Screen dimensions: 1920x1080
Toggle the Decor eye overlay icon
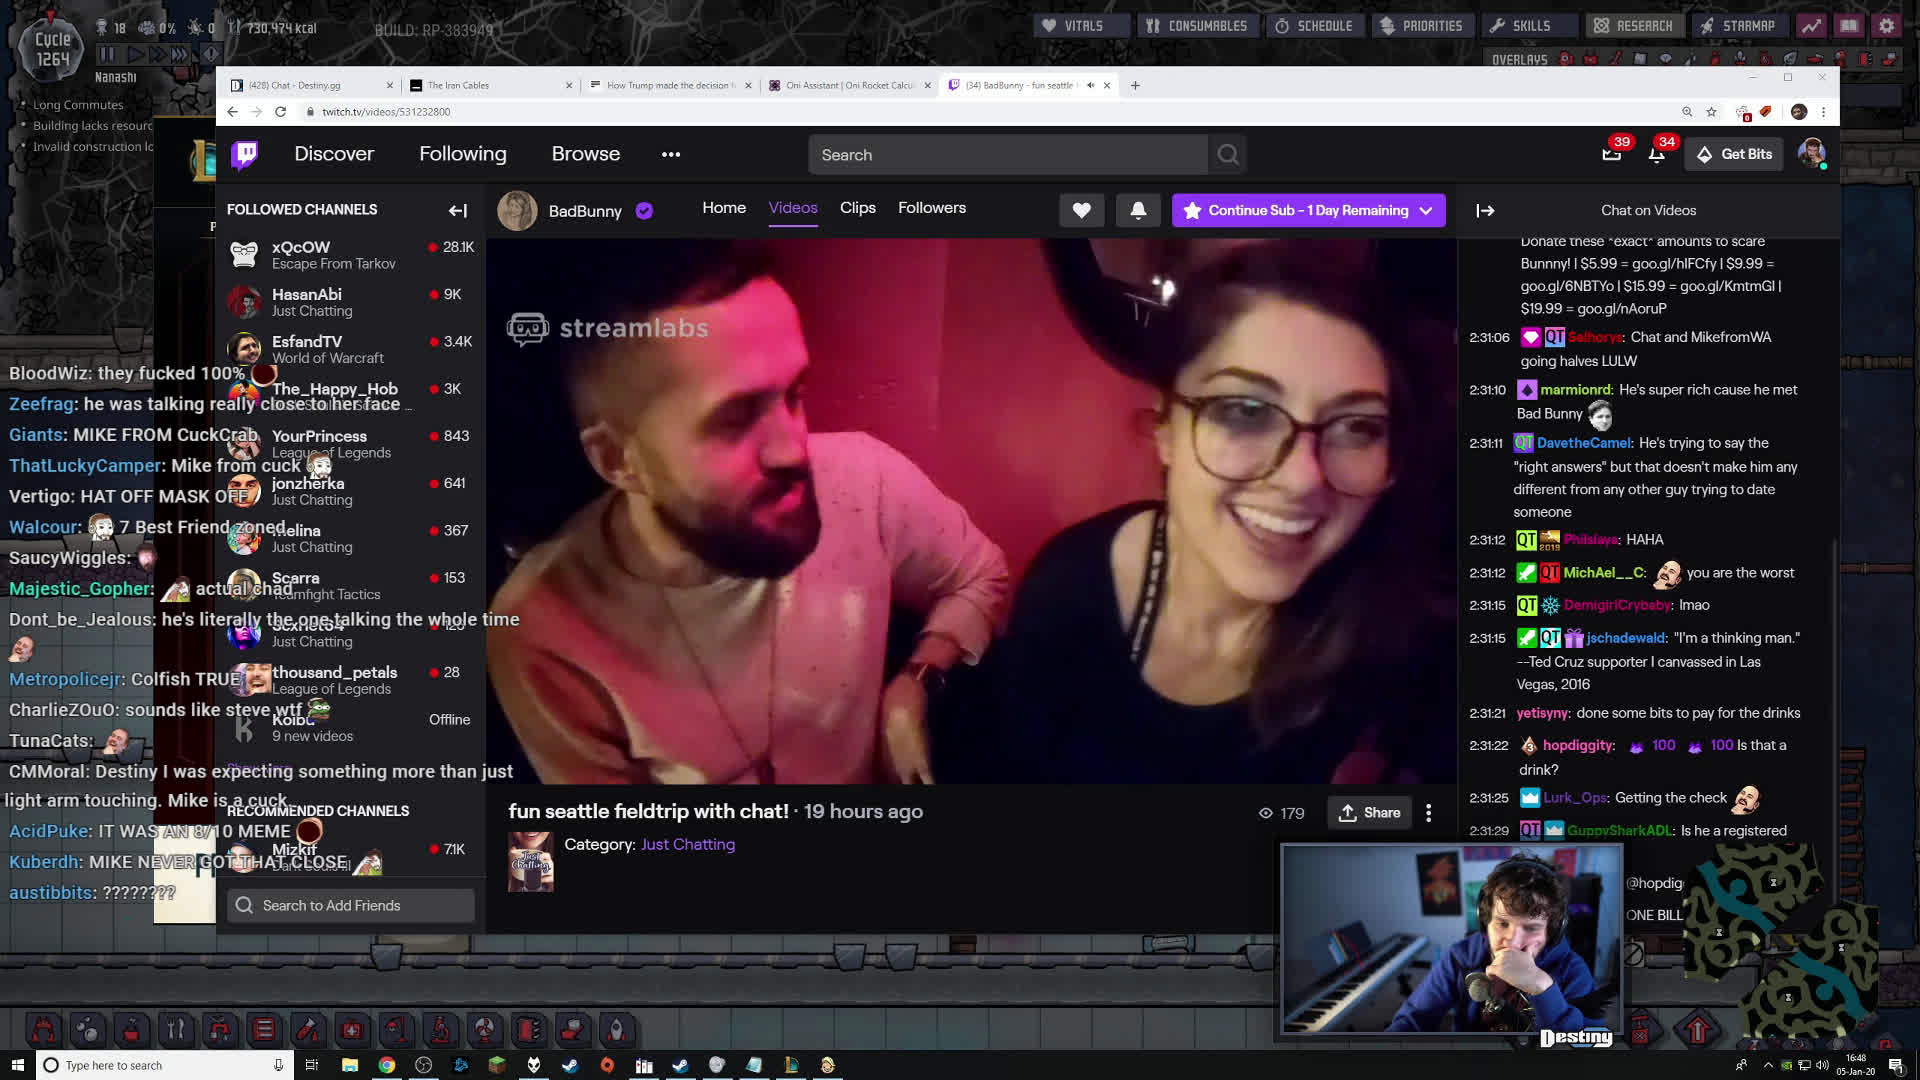[x=1665, y=59]
